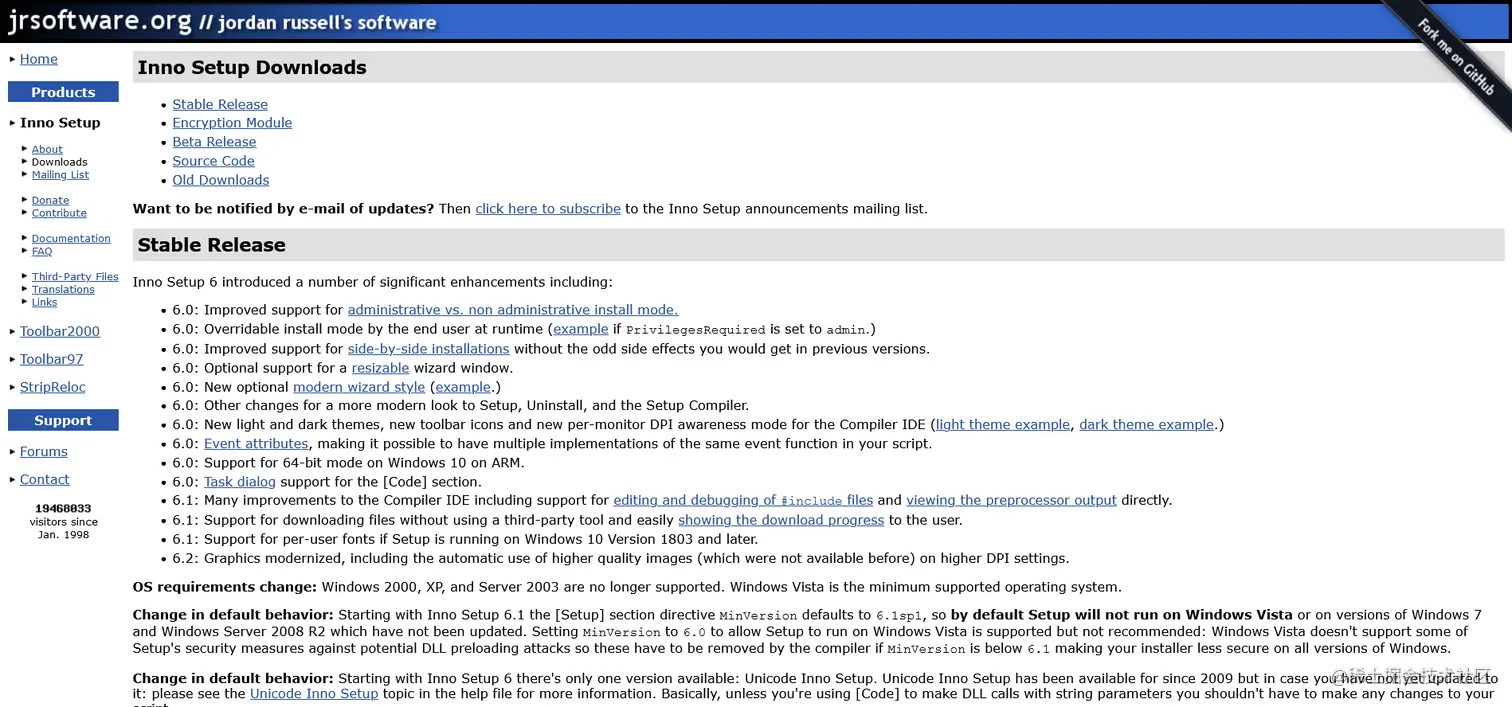The image size is (1512, 707).
Task: Open side-by-side installations link
Action: click(x=429, y=349)
